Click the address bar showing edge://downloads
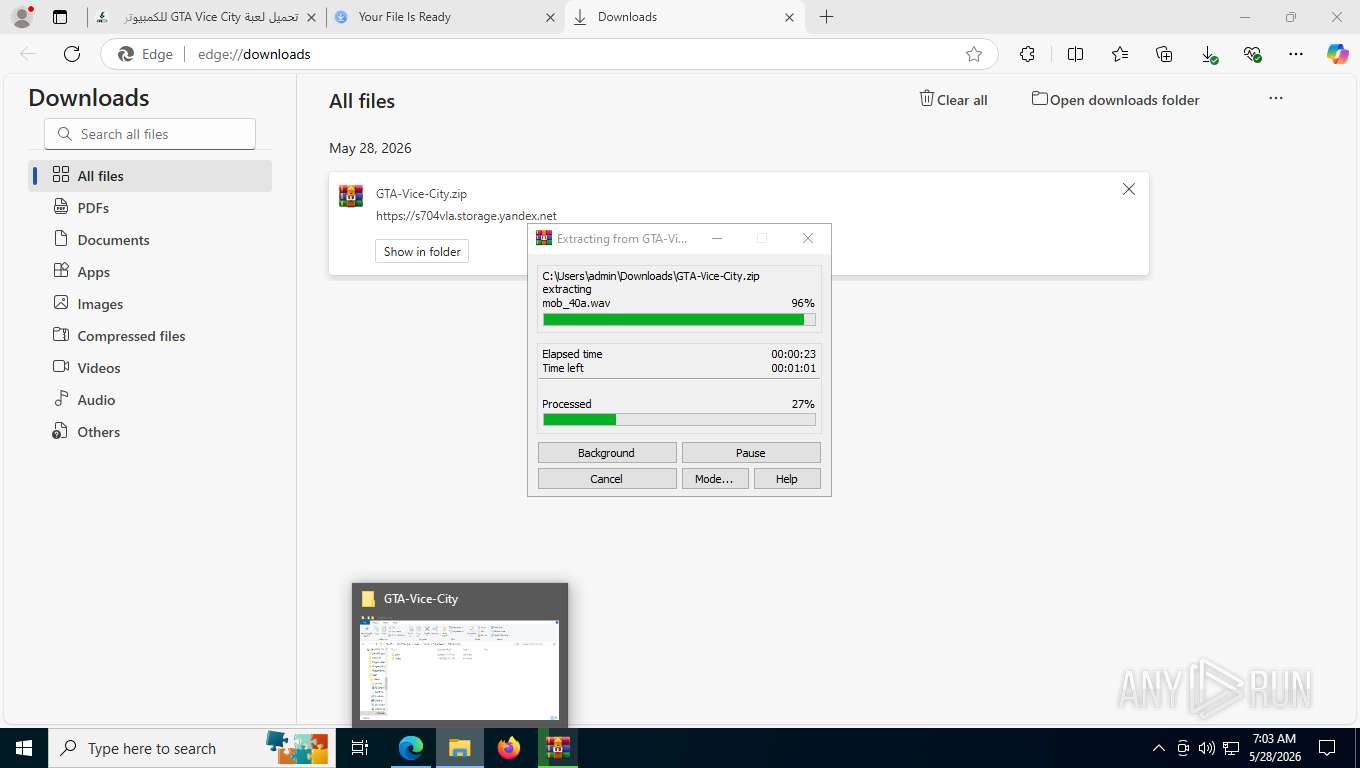 click(548, 54)
